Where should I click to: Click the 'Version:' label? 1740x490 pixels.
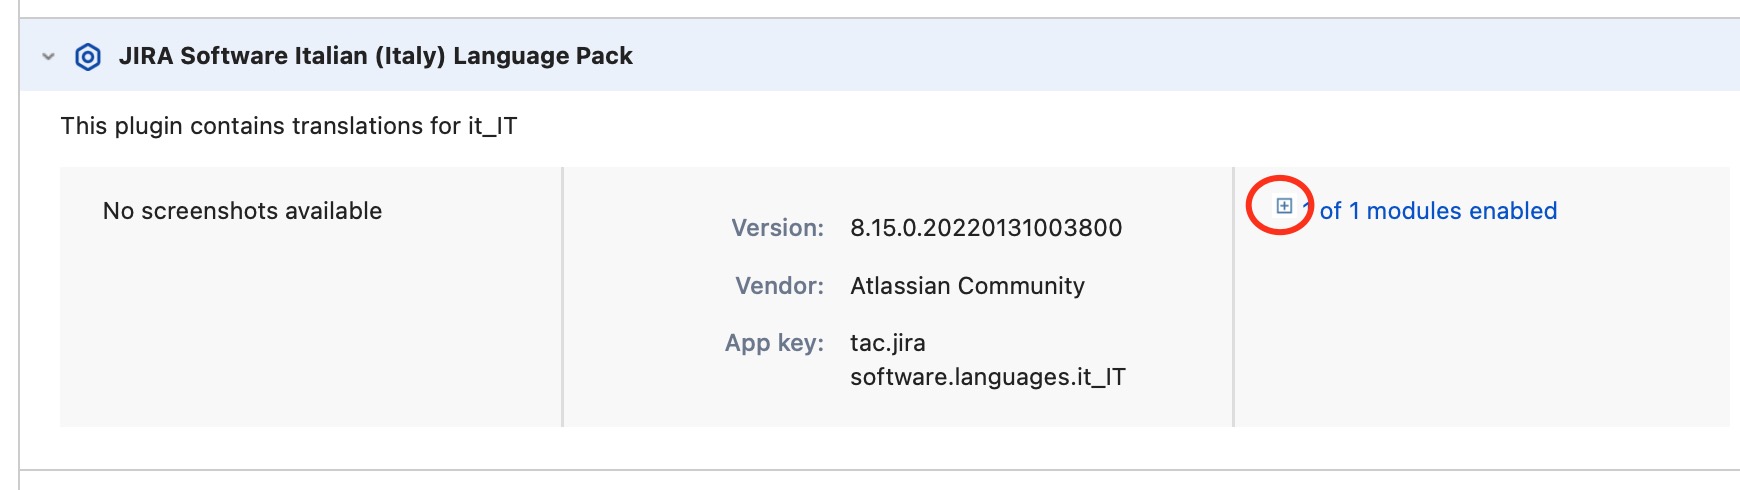click(778, 228)
